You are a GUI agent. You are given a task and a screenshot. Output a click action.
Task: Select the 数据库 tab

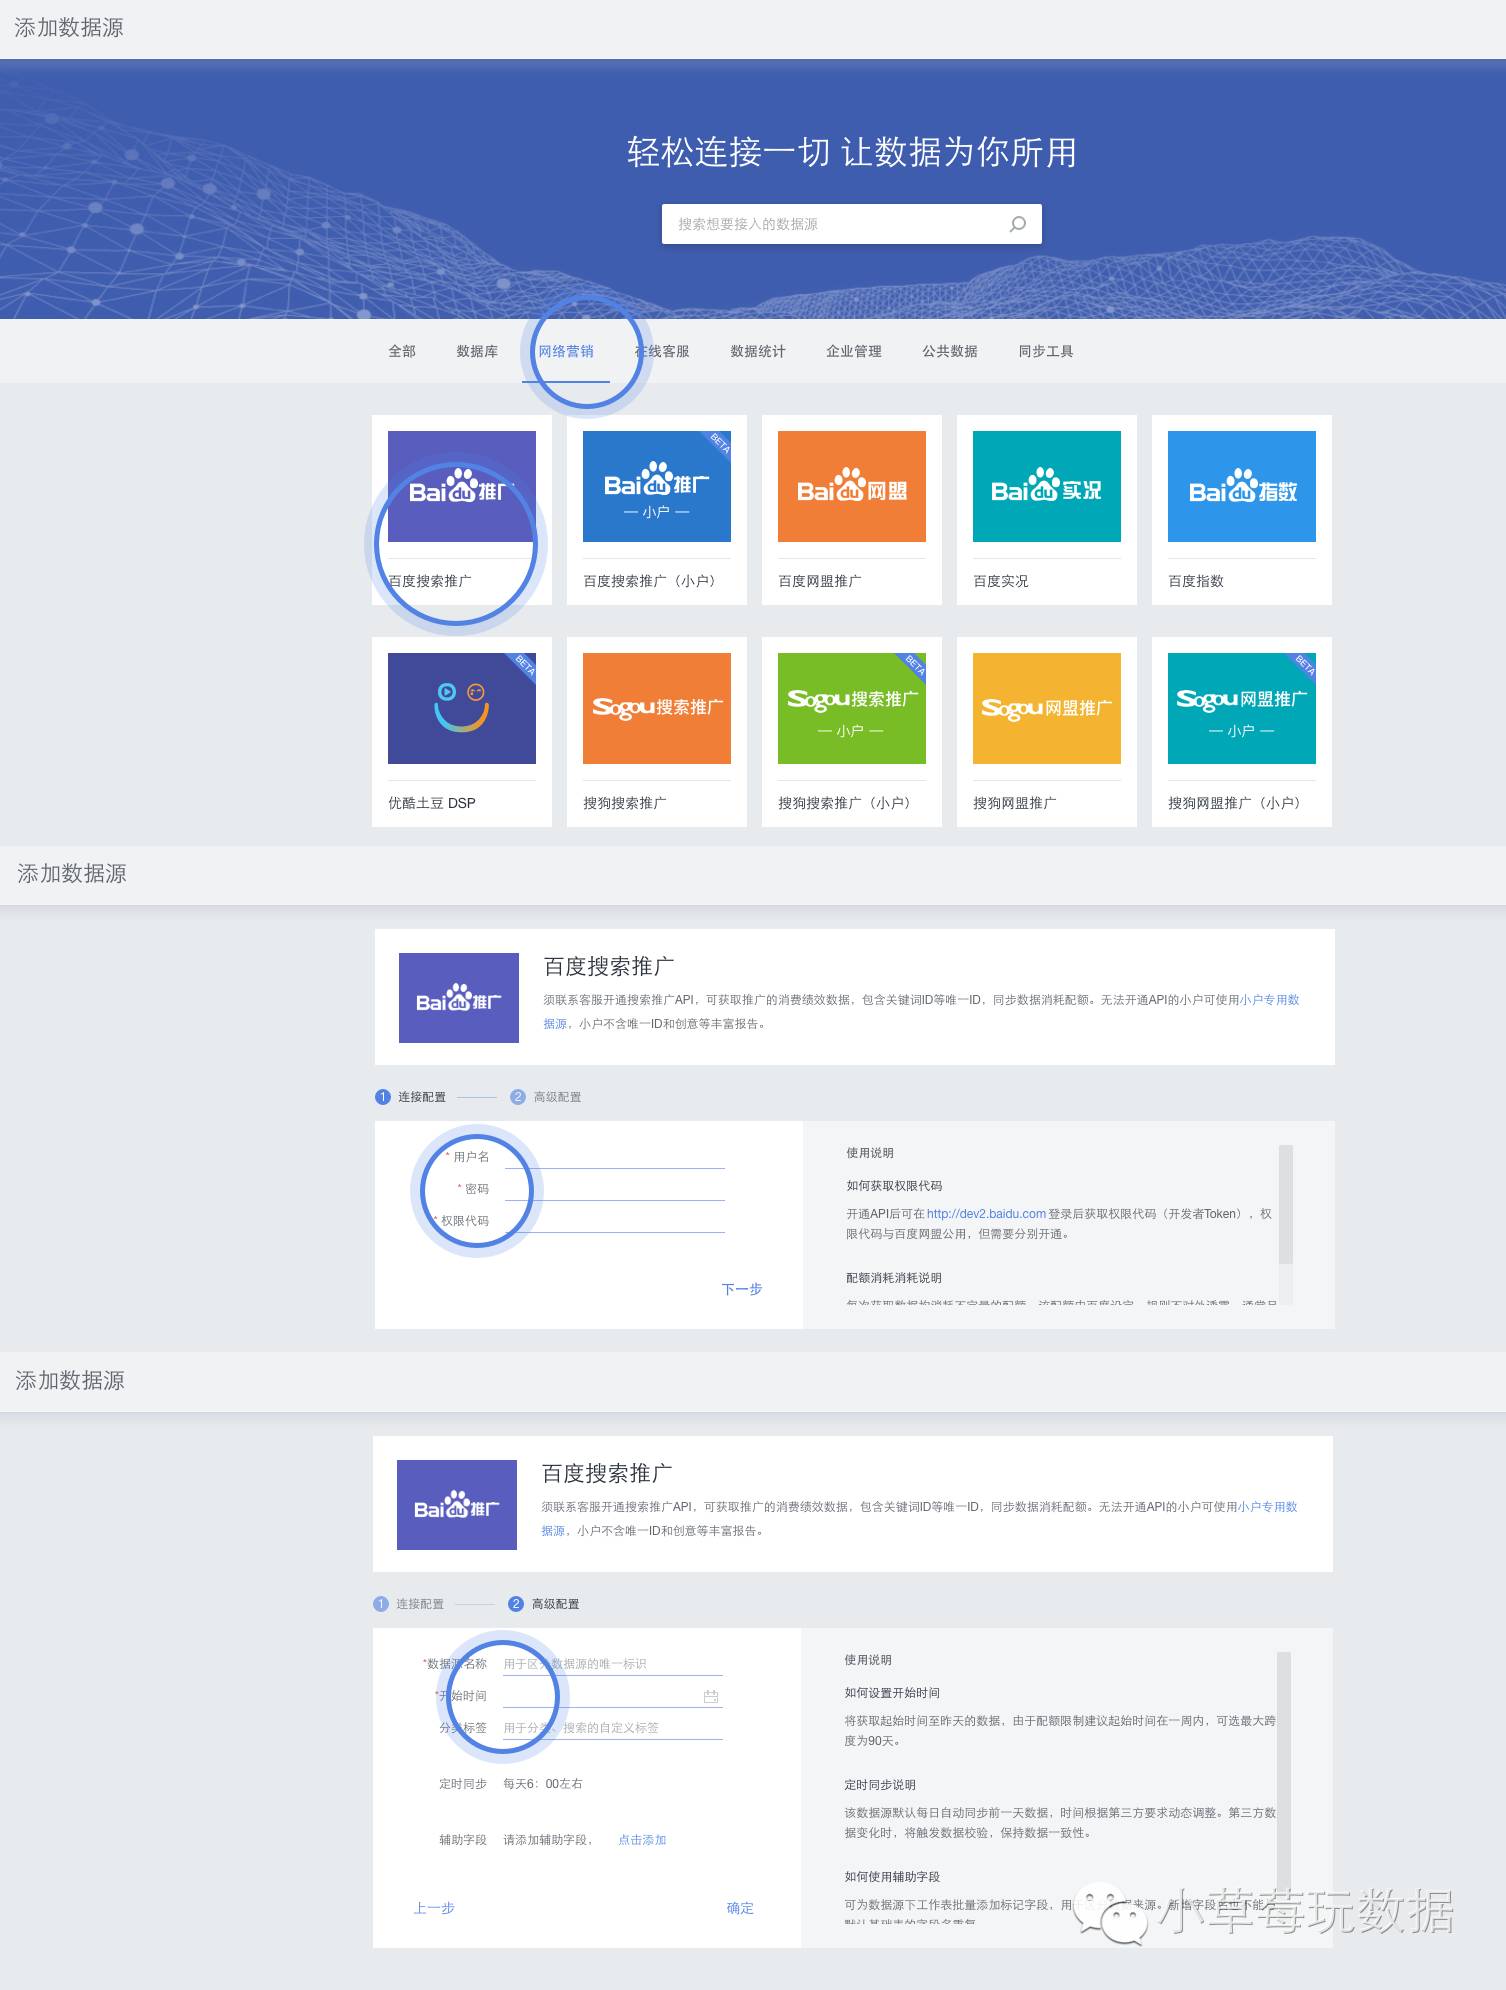click(x=477, y=351)
